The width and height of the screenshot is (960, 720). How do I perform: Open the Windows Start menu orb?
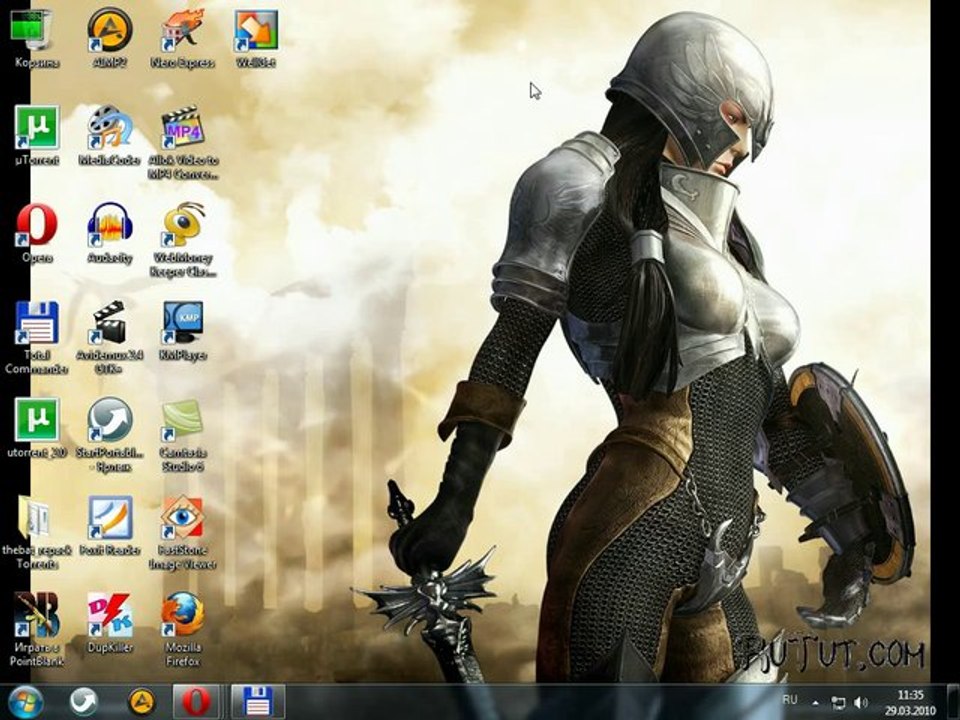click(25, 702)
